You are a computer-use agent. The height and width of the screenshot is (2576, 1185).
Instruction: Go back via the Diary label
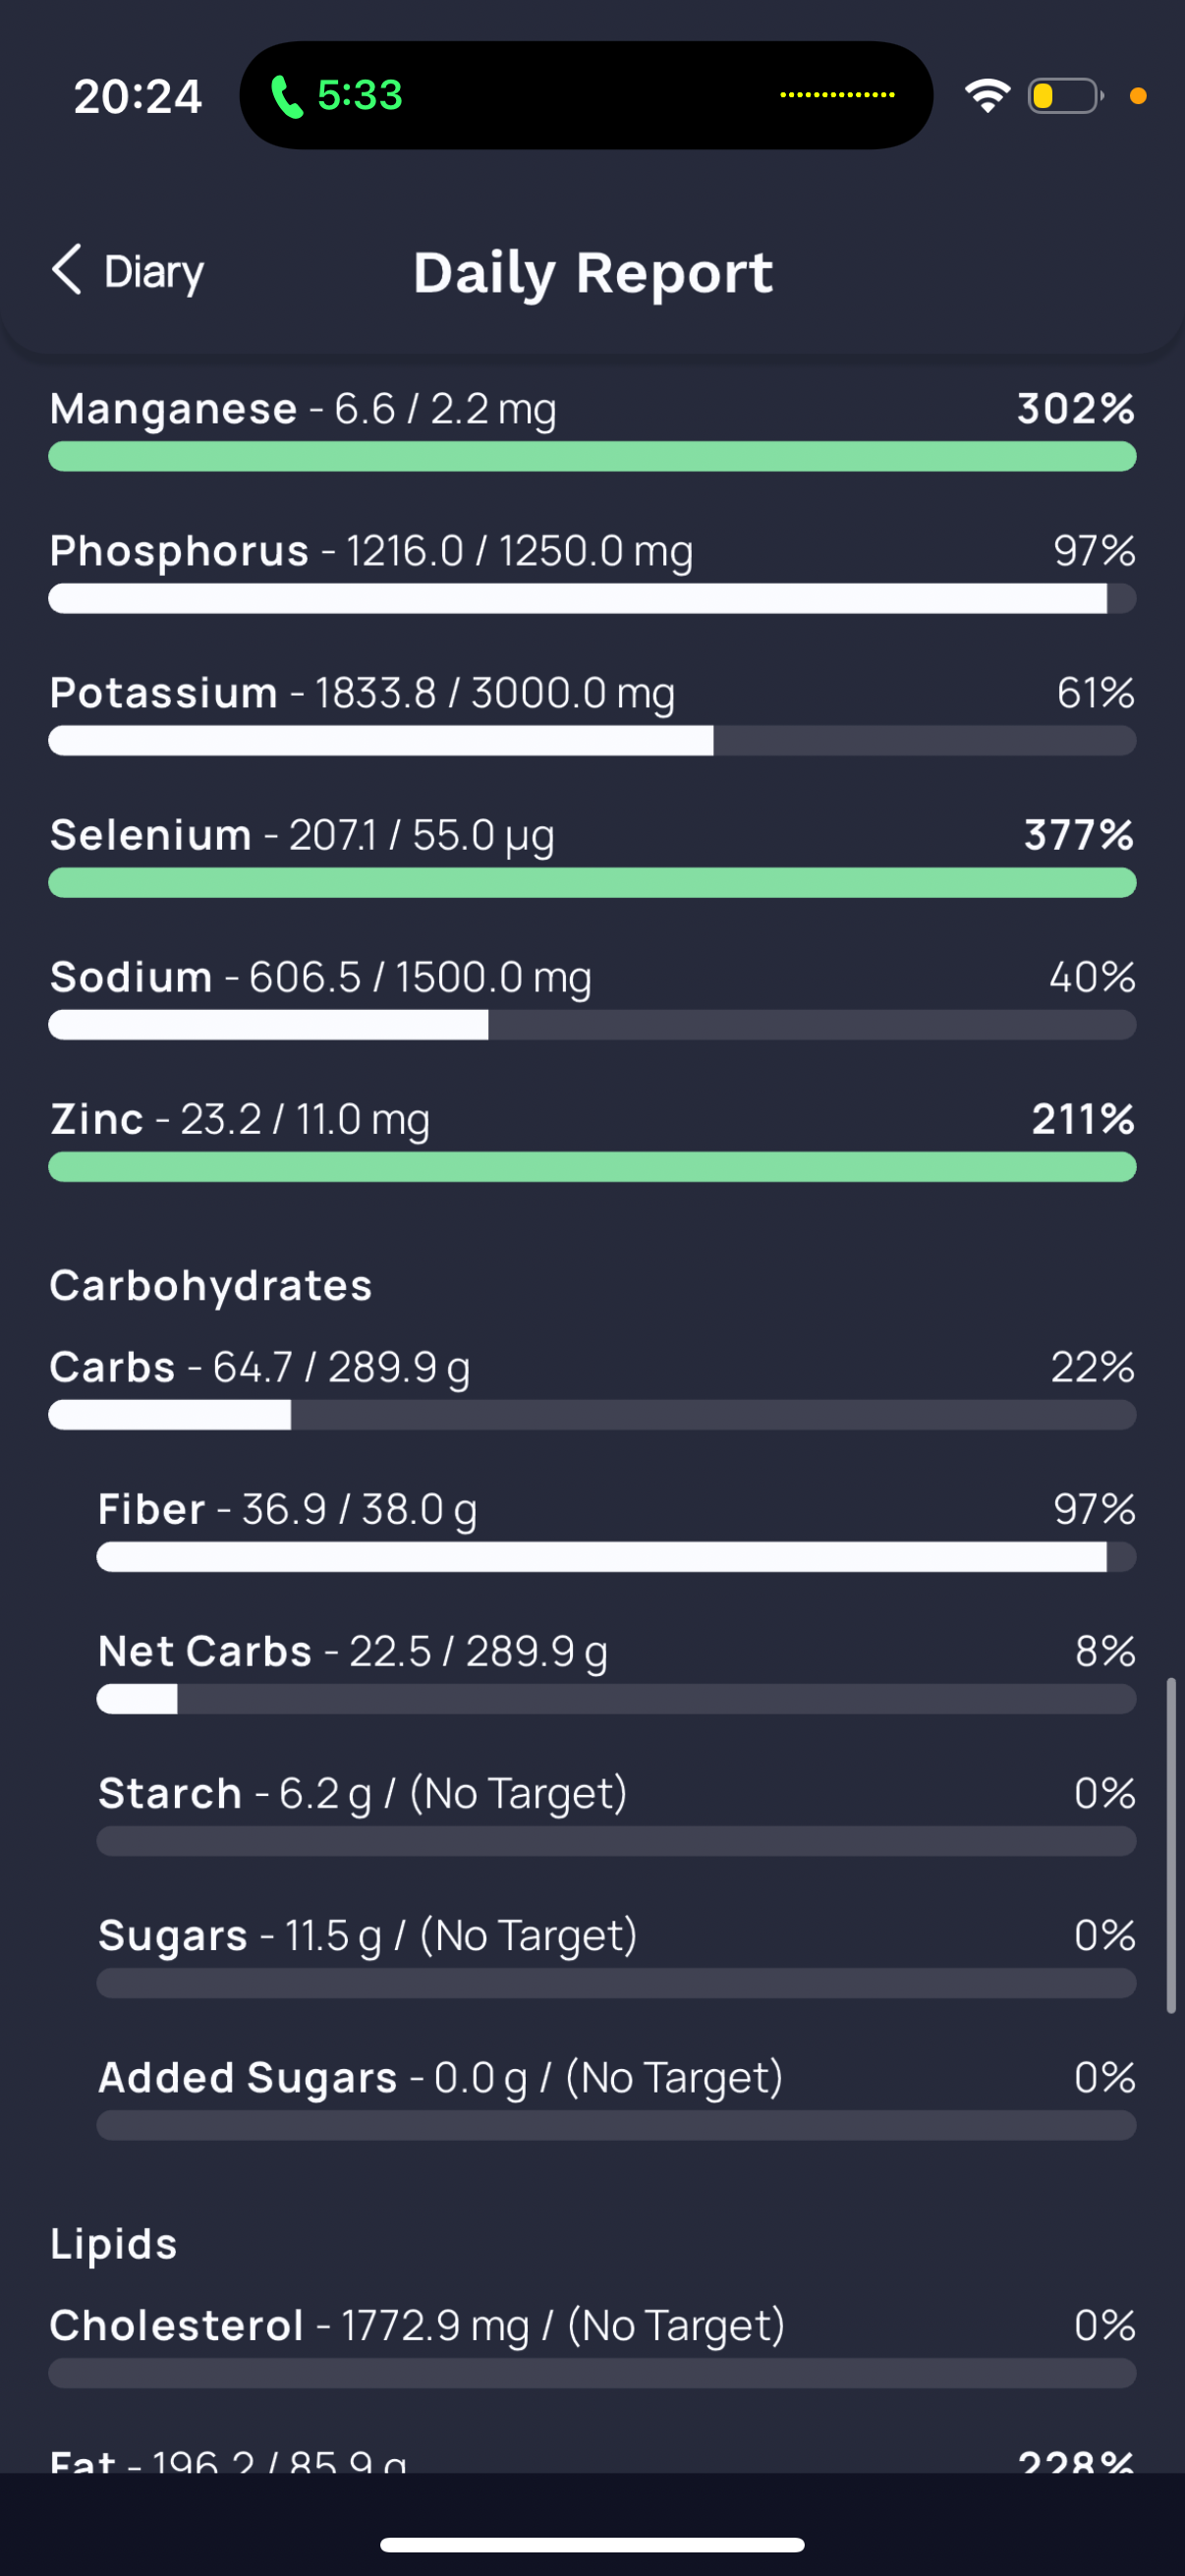point(154,272)
